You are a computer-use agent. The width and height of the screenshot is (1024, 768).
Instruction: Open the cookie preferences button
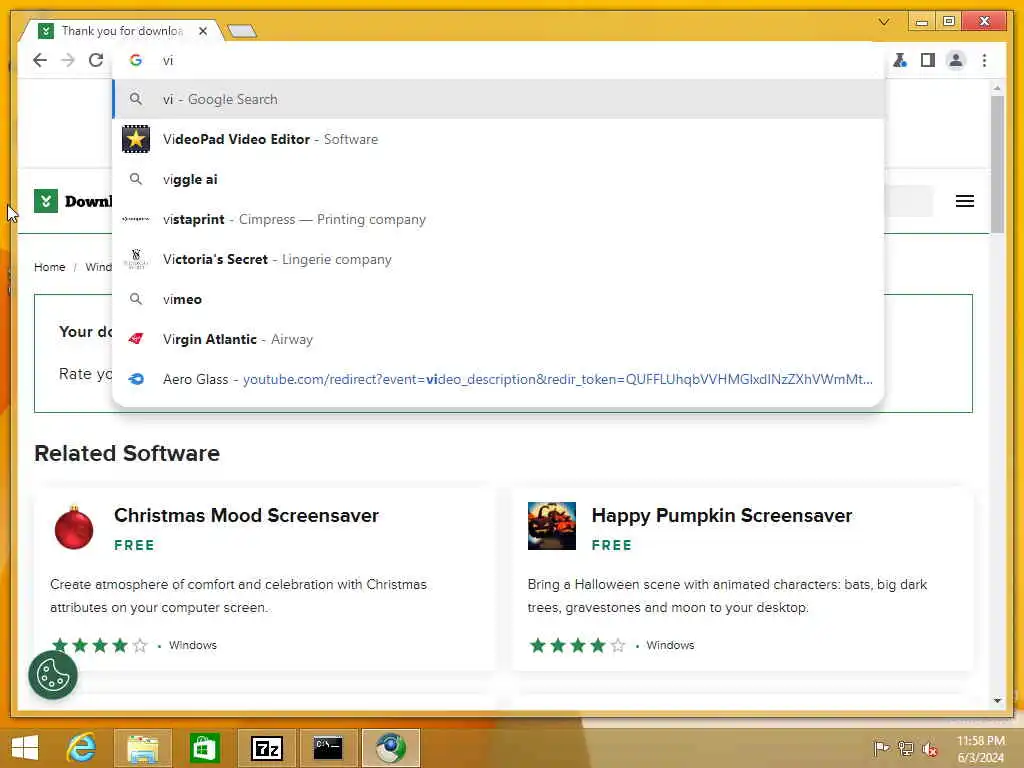53,675
